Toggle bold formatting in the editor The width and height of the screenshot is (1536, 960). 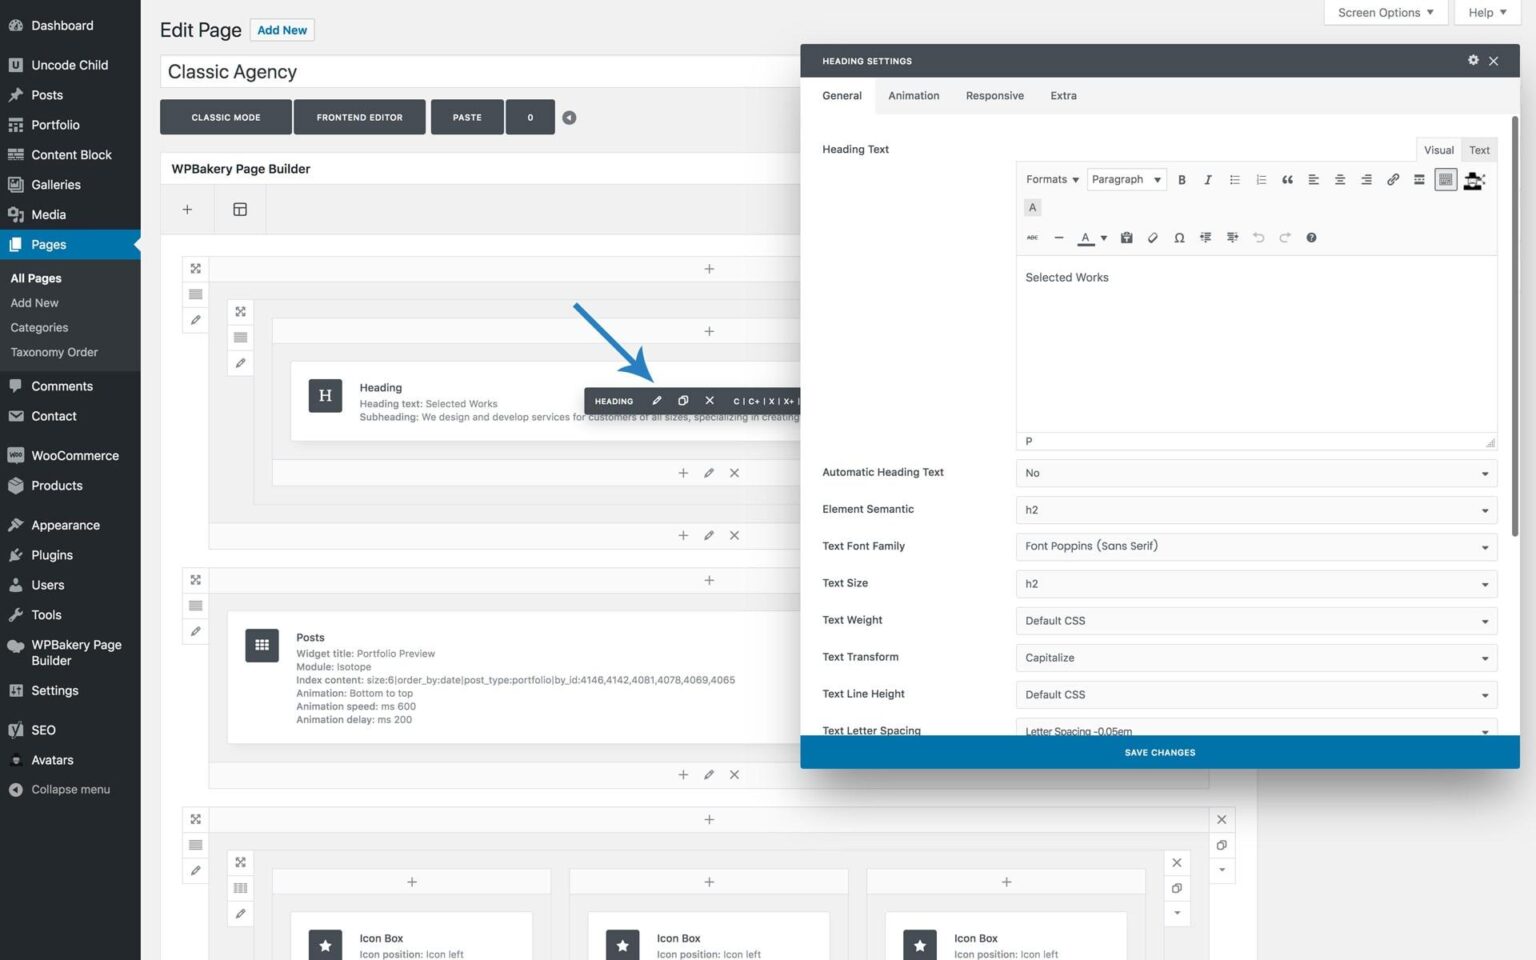coord(1182,180)
